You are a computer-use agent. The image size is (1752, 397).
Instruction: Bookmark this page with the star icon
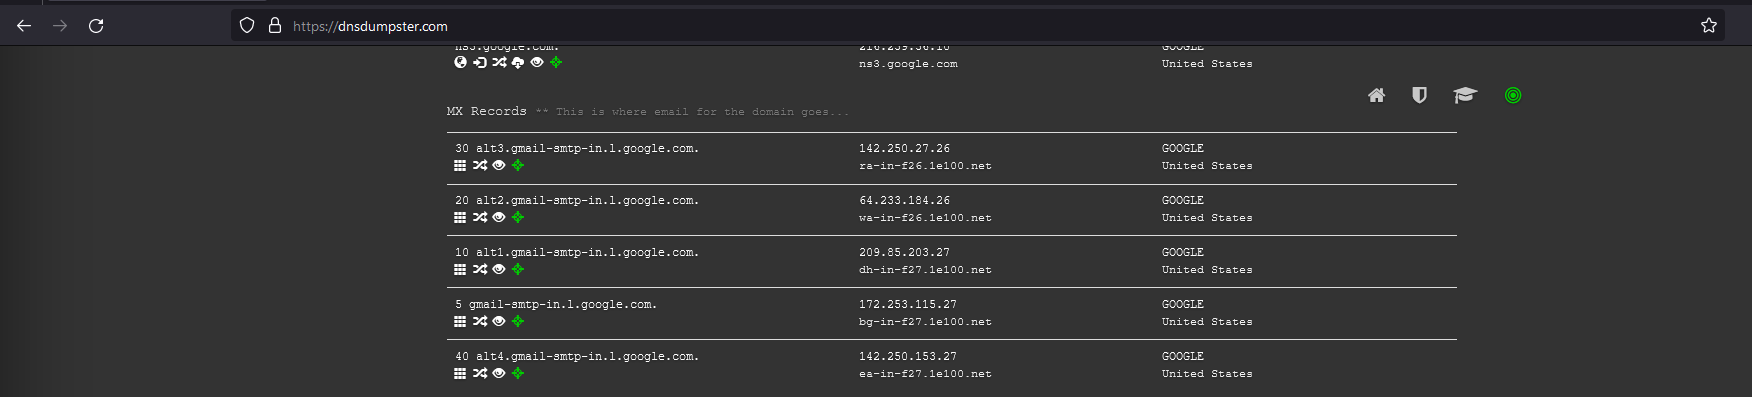1709,26
